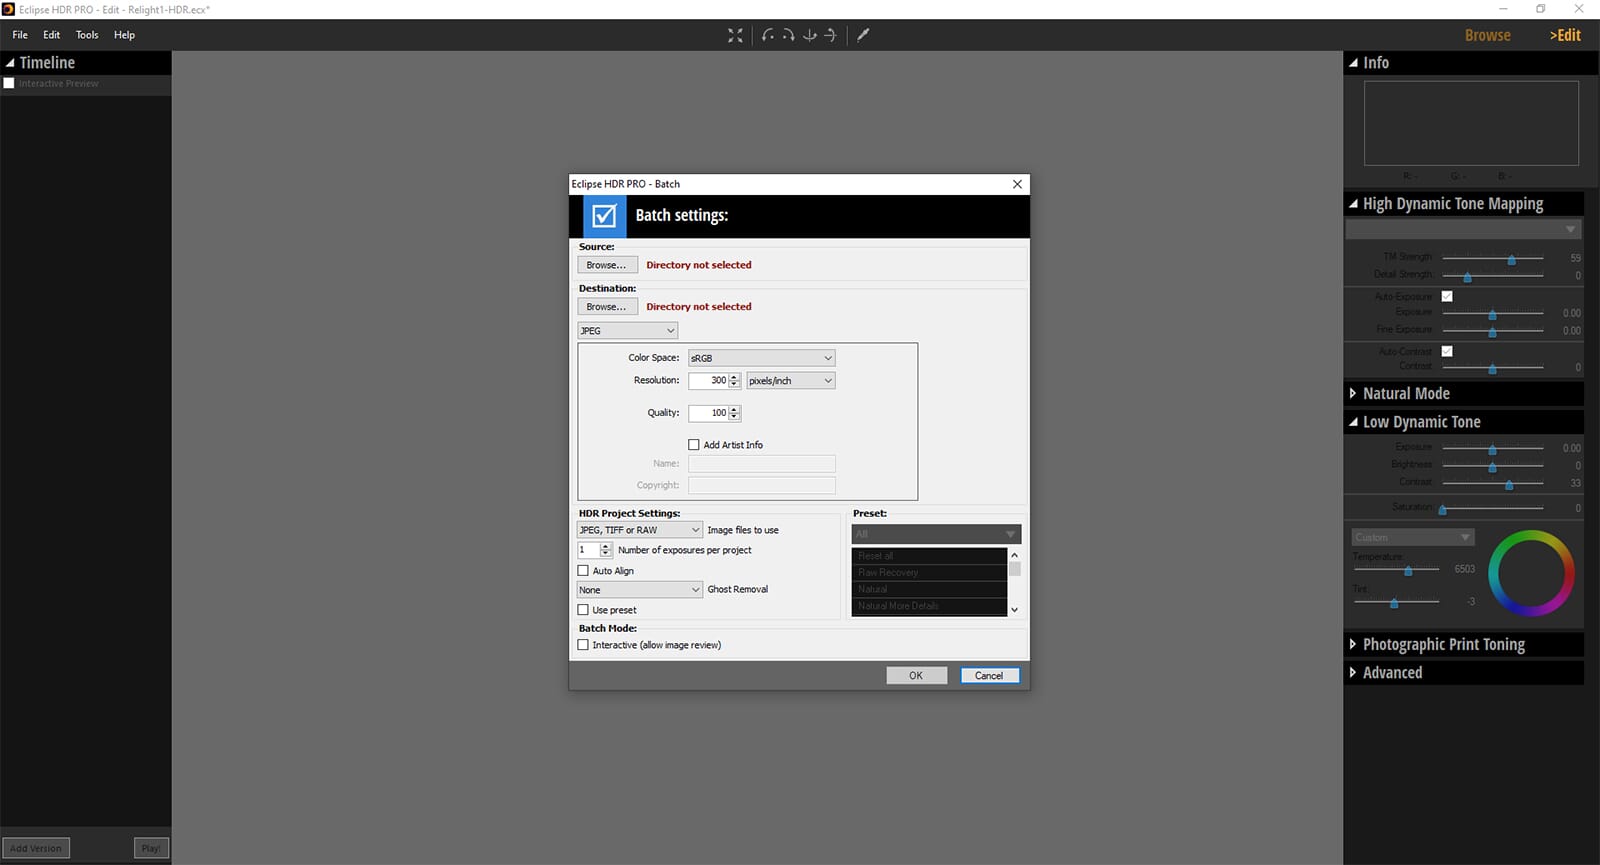This screenshot has height=865, width=1600.
Task: Click the Temperature slider
Action: (x=1396, y=570)
